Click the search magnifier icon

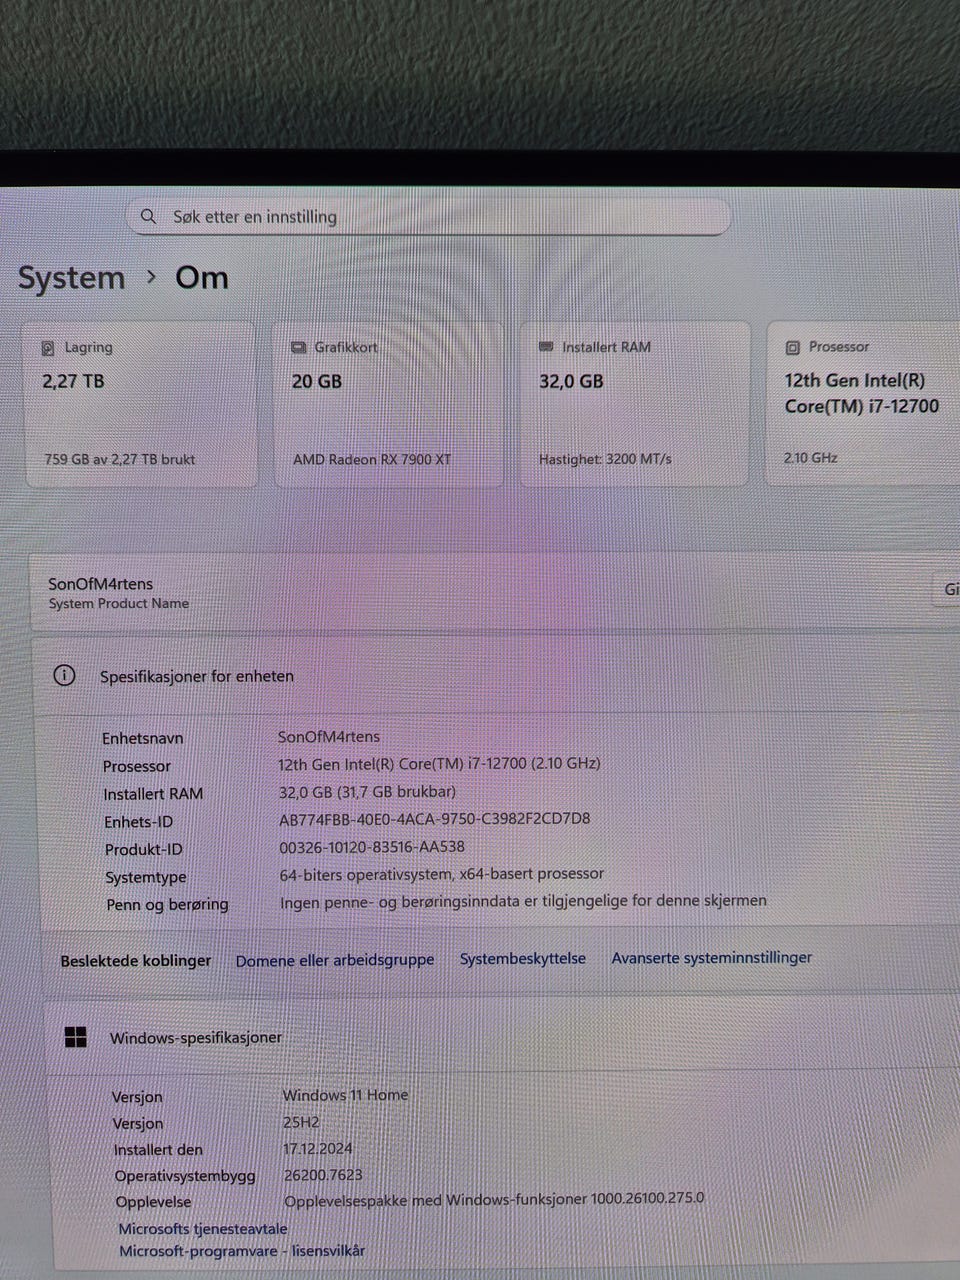click(x=148, y=216)
